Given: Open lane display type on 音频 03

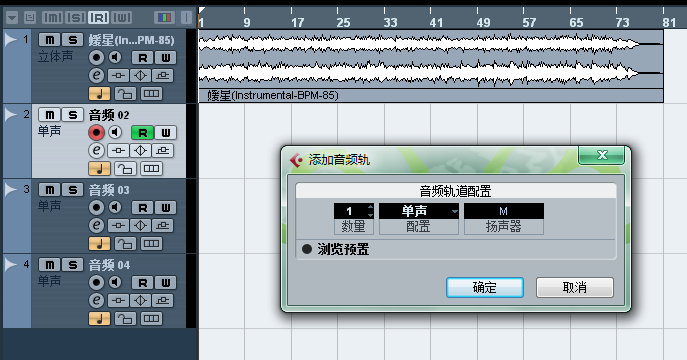Looking at the screenshot, I should tap(151, 243).
